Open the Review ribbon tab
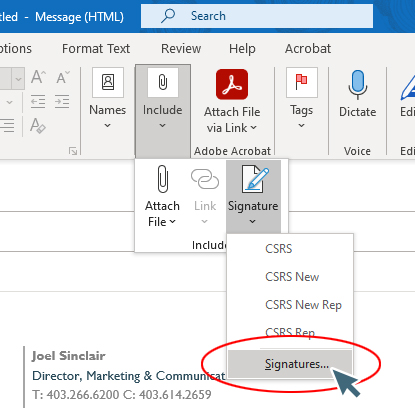Image resolution: width=415 pixels, height=408 pixels. point(181,49)
